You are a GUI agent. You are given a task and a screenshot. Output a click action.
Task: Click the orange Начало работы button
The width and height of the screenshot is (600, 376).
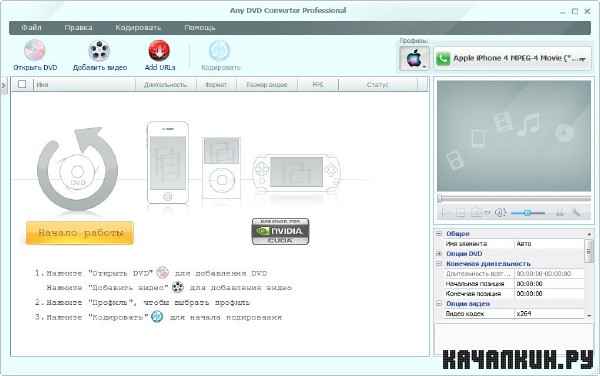pos(80,233)
